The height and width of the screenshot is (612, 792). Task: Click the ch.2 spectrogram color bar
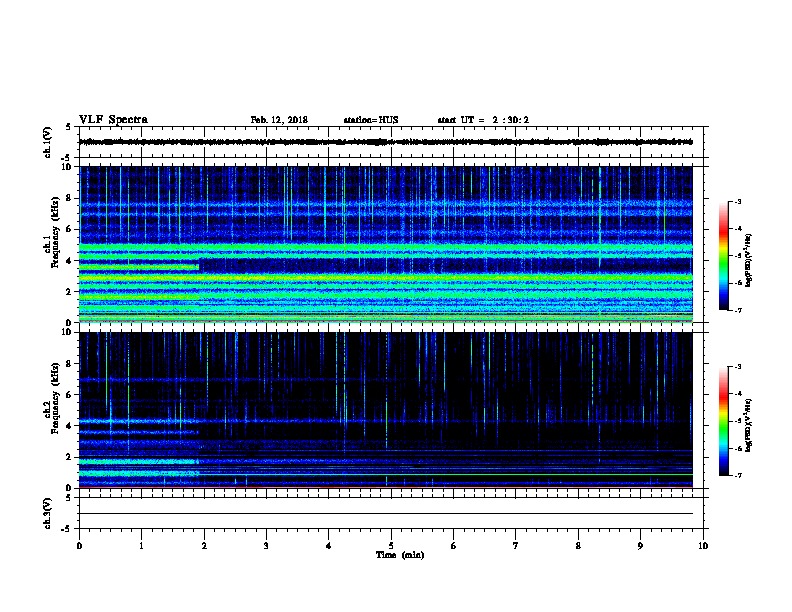coord(724,421)
